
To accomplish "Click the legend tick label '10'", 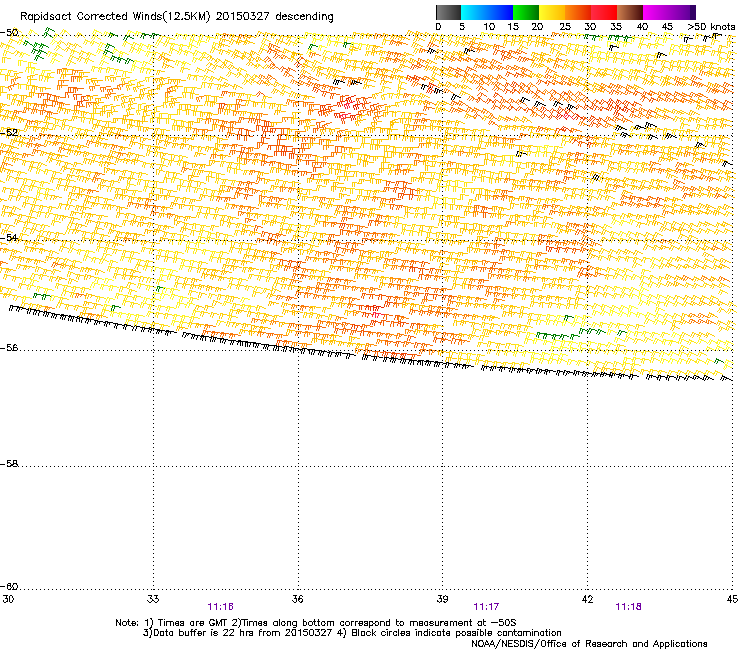I will tap(489, 27).
